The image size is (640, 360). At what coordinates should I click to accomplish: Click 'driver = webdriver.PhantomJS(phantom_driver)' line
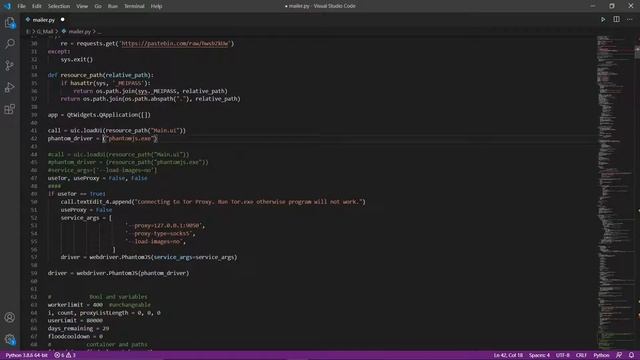(x=118, y=273)
